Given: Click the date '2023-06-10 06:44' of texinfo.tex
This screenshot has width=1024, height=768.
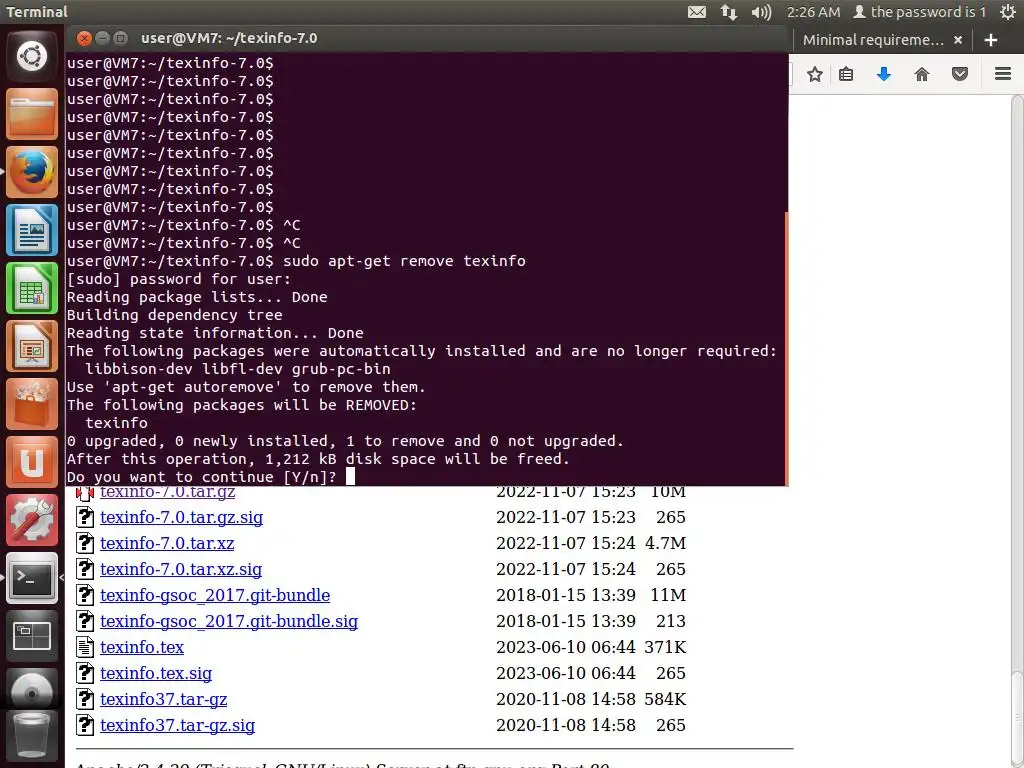Looking at the screenshot, I should click(x=566, y=647).
